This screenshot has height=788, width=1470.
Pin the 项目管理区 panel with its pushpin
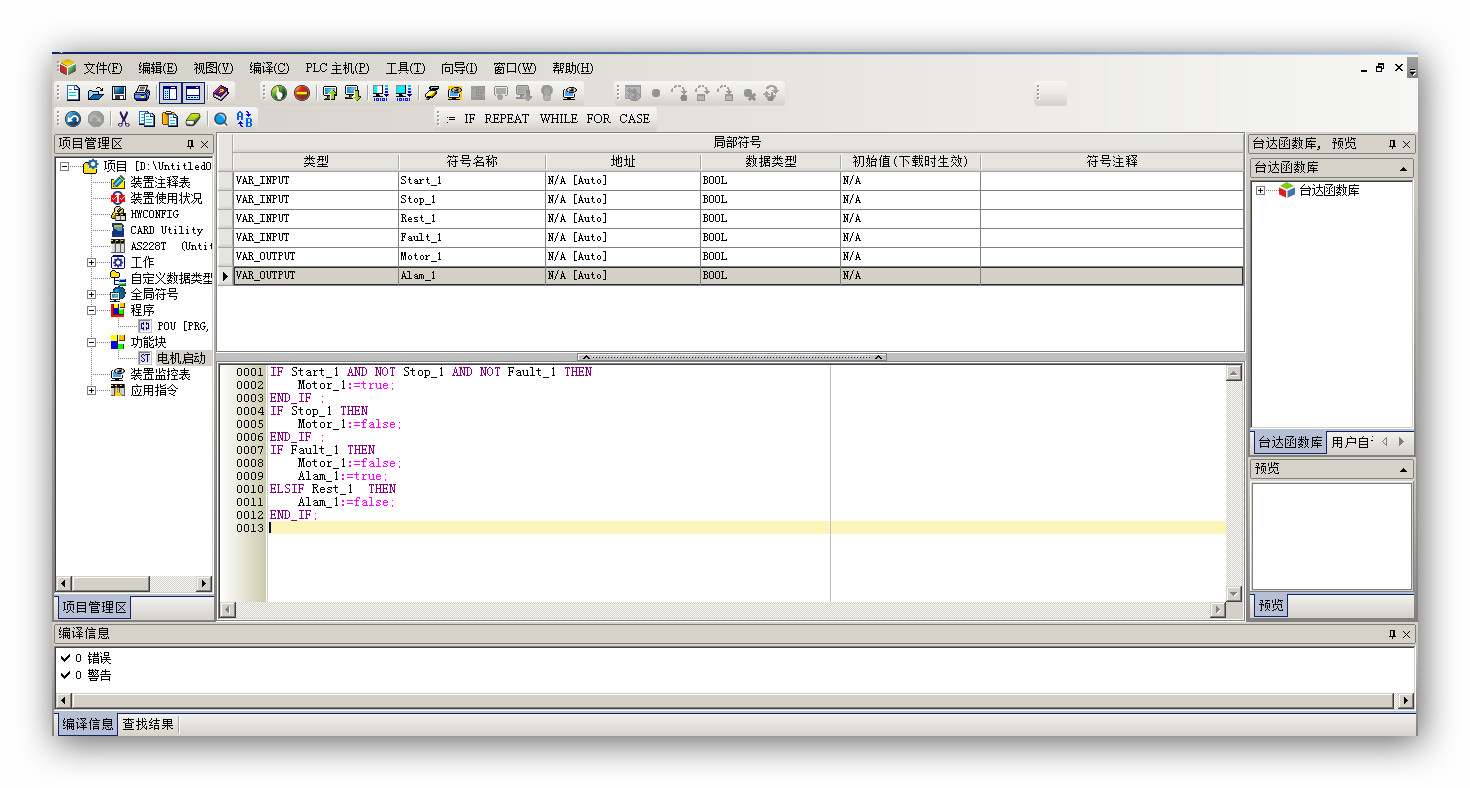point(190,144)
